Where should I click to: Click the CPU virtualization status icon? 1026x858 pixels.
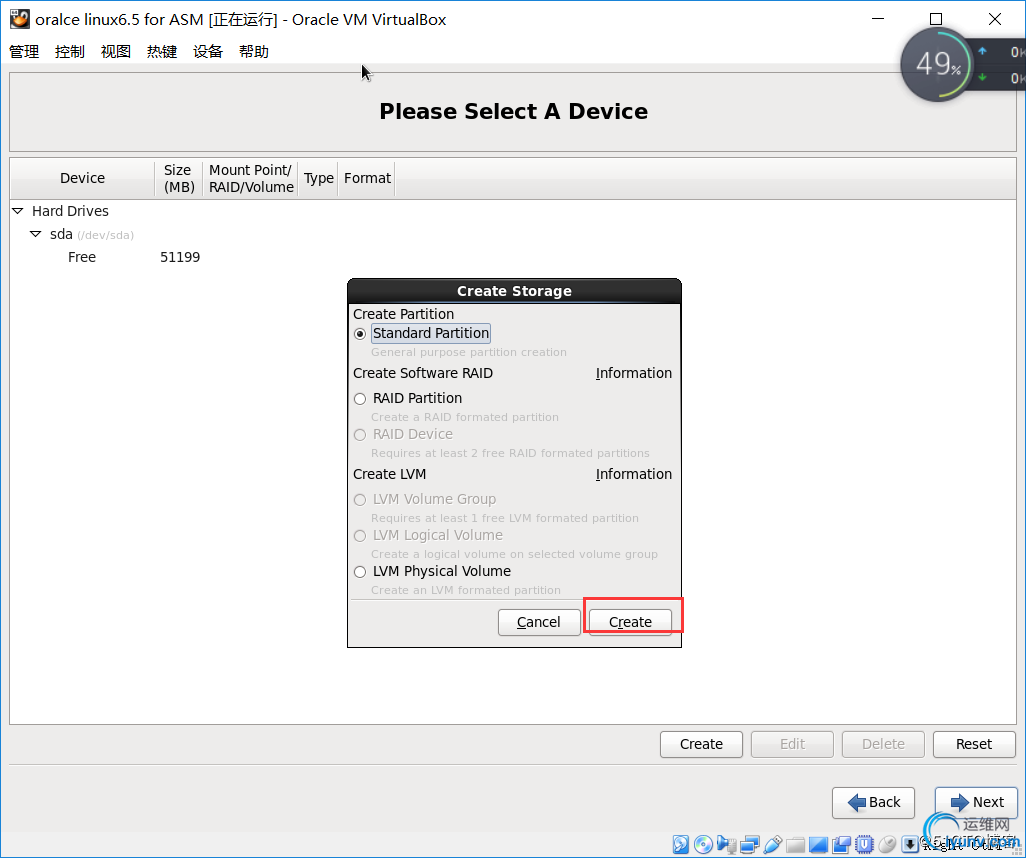coord(864,844)
